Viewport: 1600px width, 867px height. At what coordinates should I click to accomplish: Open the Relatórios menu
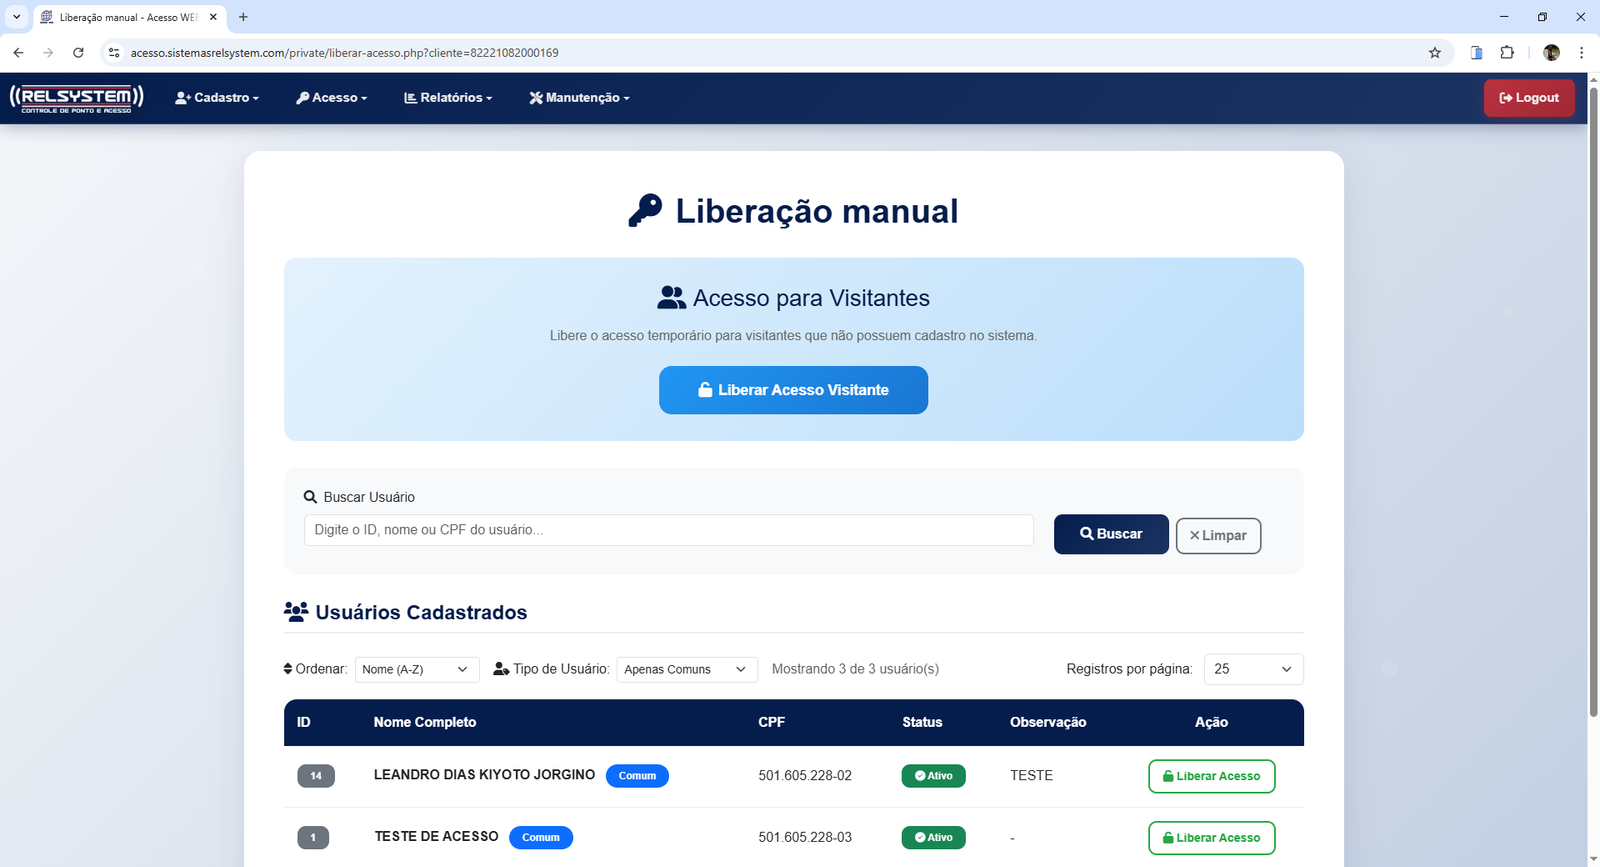[448, 98]
